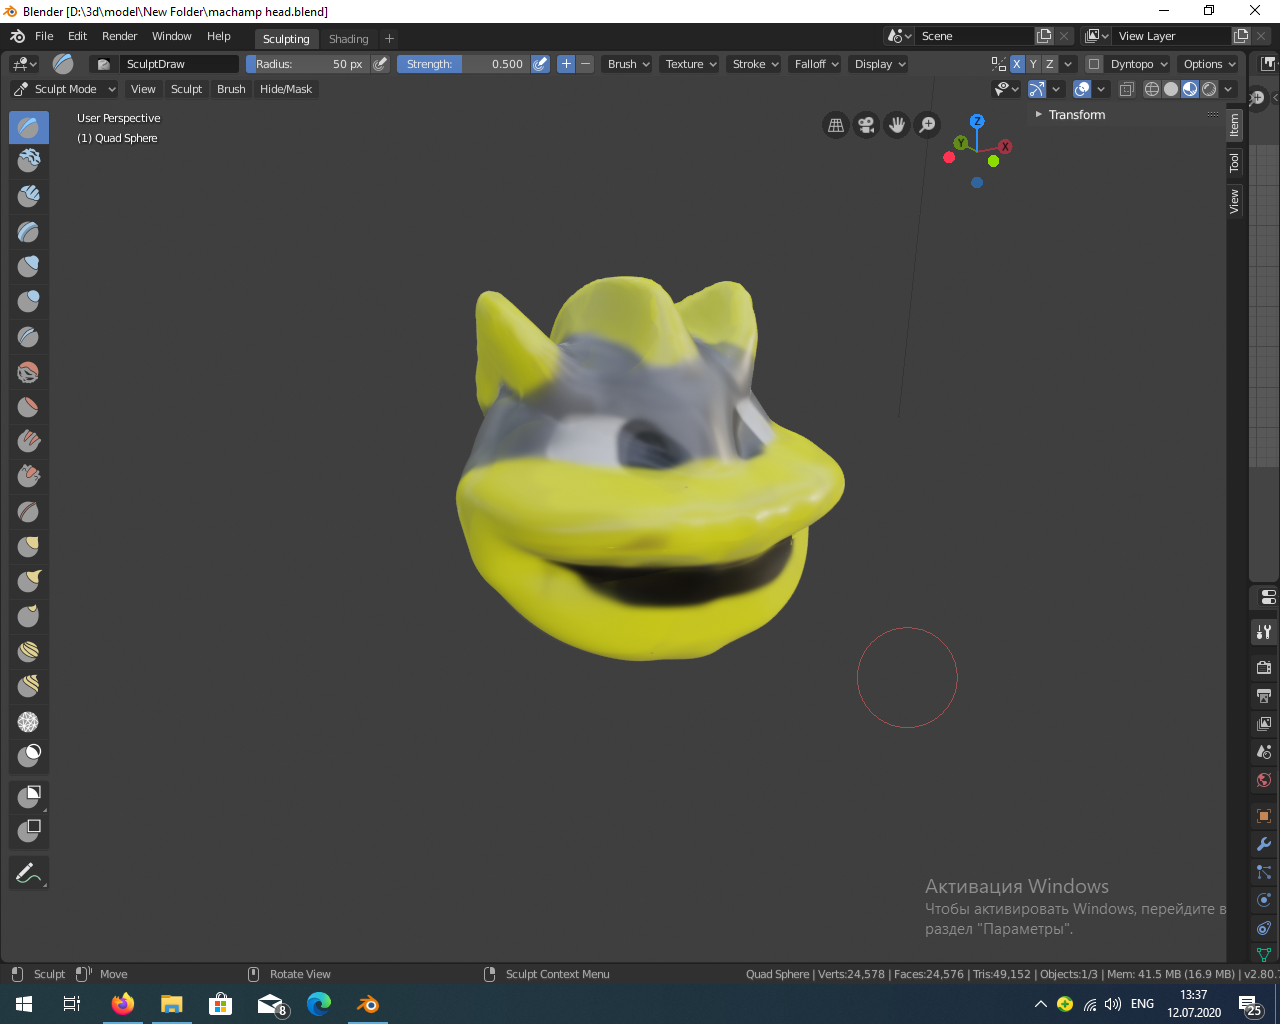This screenshot has height=1024, width=1280.
Task: Select the Snake Hook brush
Action: tap(29, 582)
